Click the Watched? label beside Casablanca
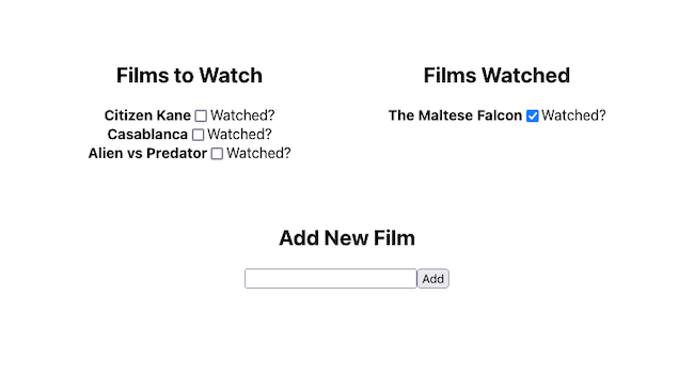Viewport: 694px width, 372px height. click(x=239, y=134)
